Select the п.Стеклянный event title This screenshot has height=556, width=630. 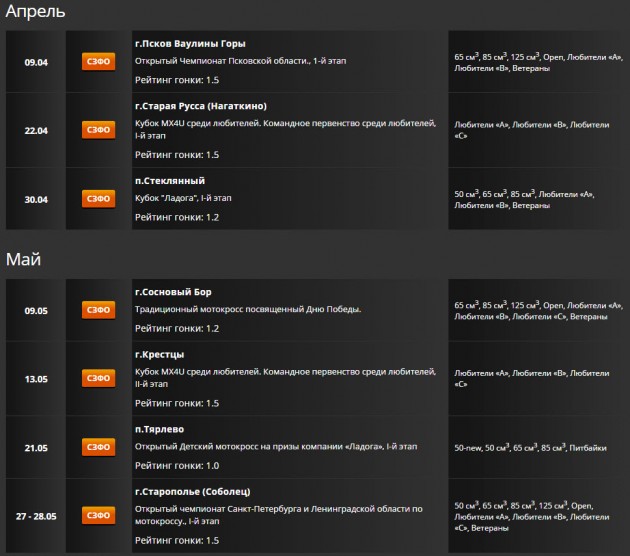(x=170, y=180)
